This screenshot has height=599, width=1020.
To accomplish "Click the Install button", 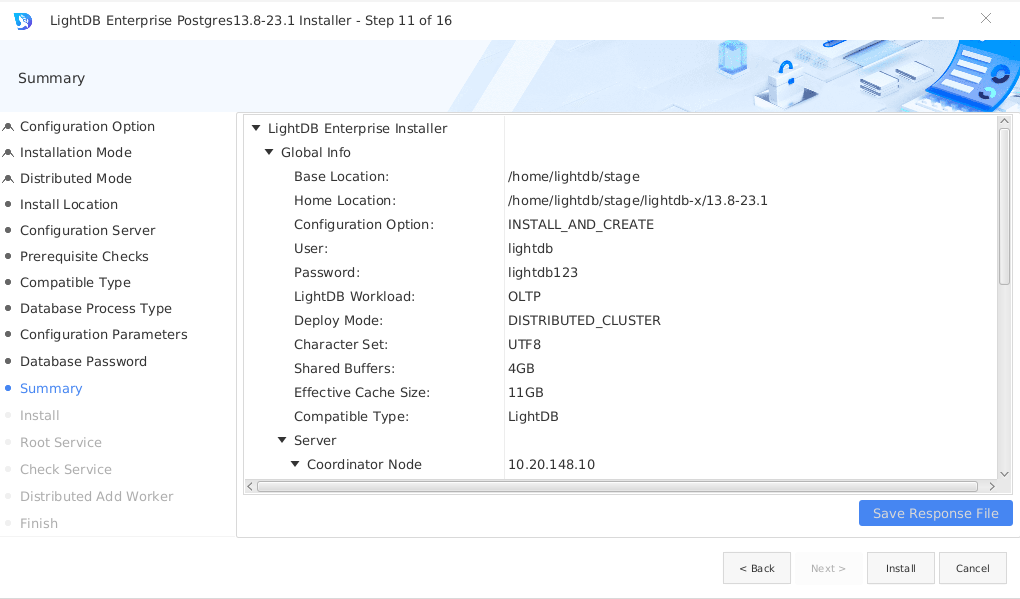I will (900, 568).
